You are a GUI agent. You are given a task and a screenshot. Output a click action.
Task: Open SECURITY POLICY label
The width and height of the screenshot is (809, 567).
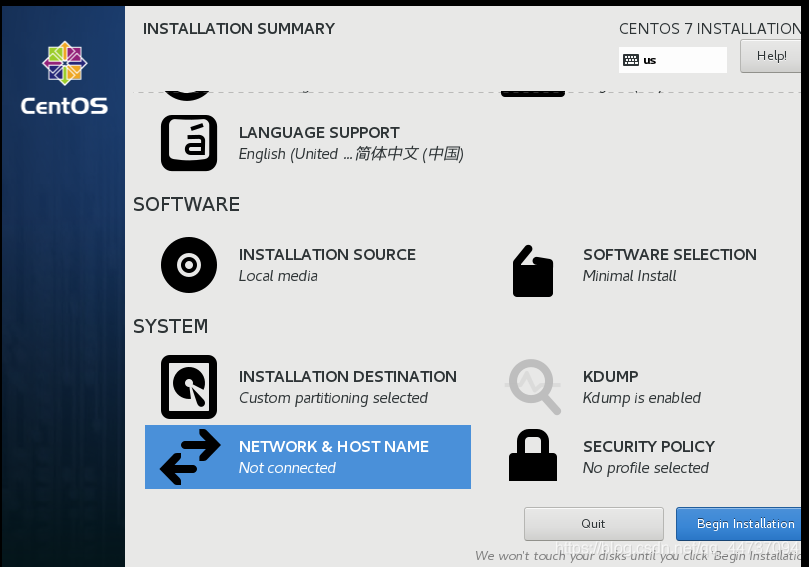pyautogui.click(x=649, y=446)
